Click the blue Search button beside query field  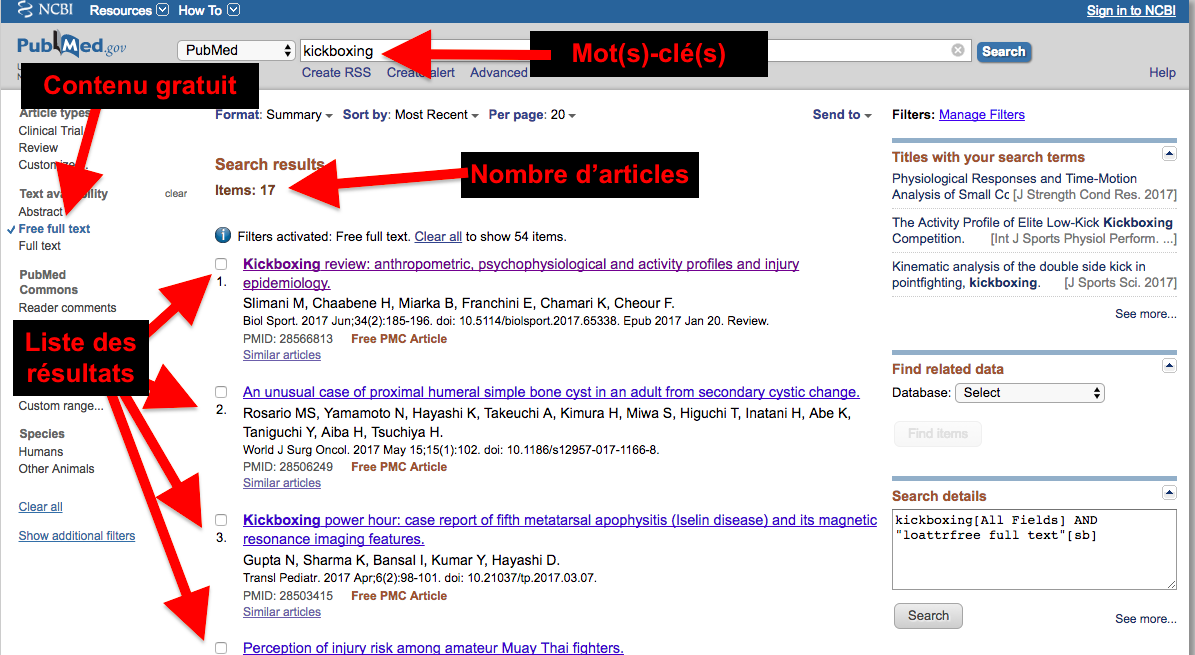click(1003, 51)
